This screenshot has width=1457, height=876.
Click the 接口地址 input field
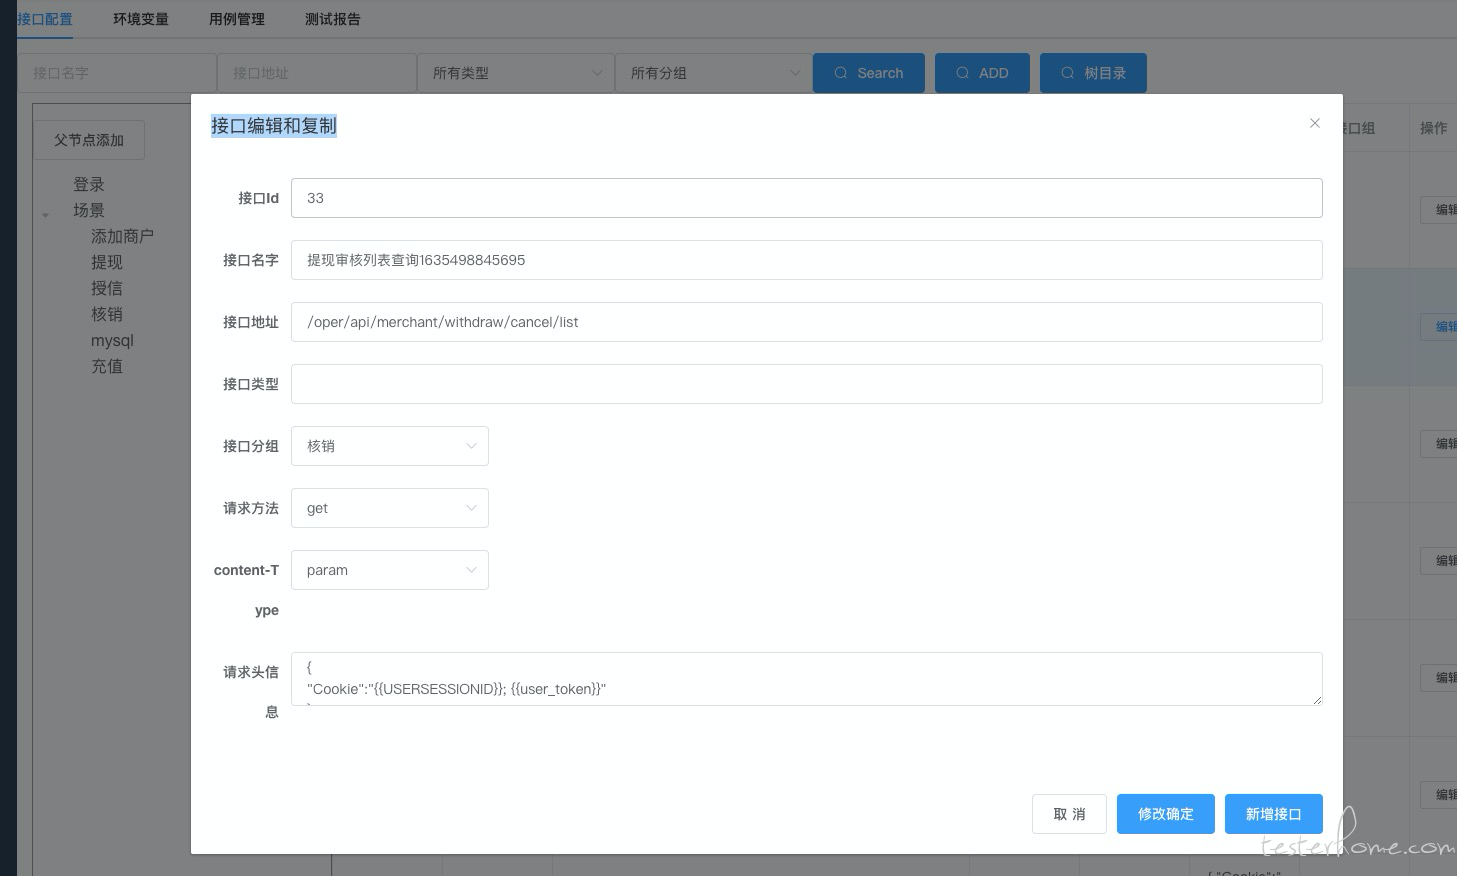(806, 322)
